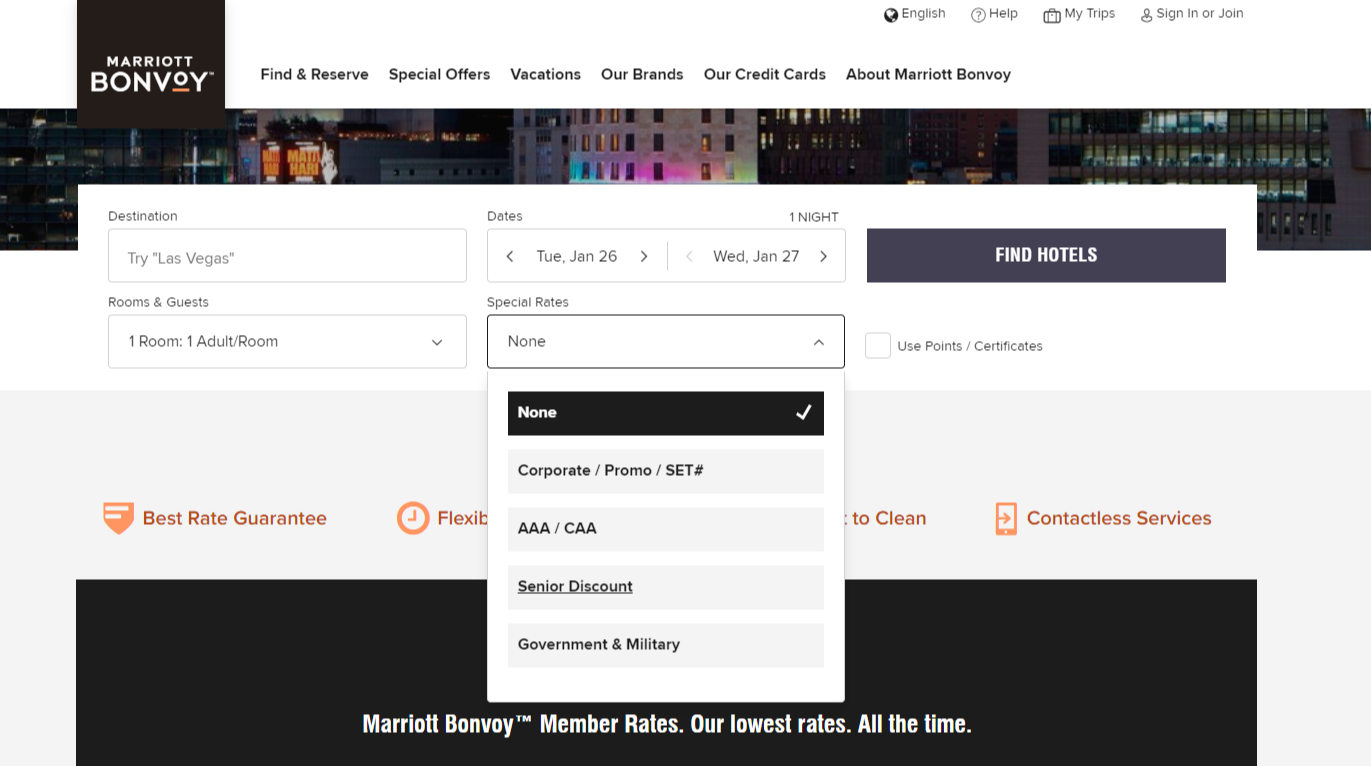Screen dimensions: 1371x766
Task: Move check-out date forward one day
Action: (823, 256)
